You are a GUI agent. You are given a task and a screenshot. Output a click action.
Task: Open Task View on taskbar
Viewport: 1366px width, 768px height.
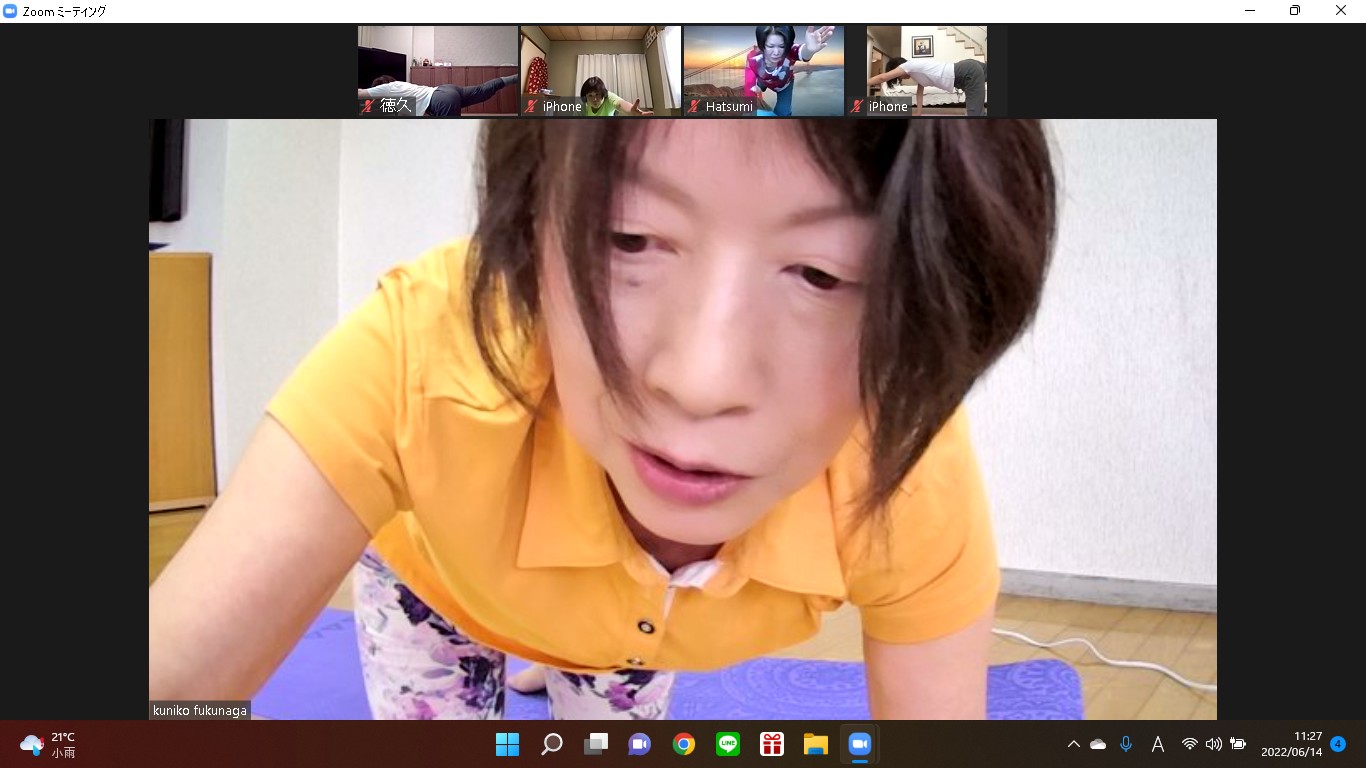[x=596, y=744]
